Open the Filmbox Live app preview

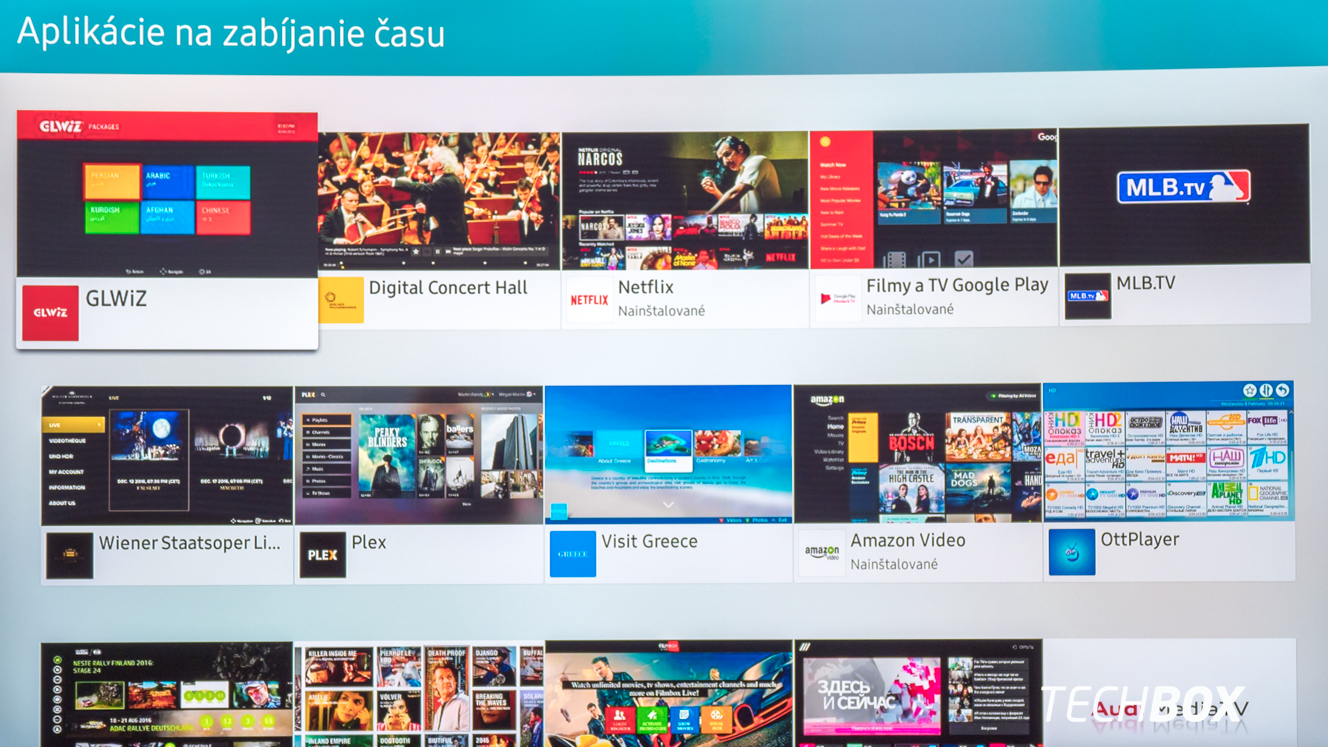tap(668, 694)
